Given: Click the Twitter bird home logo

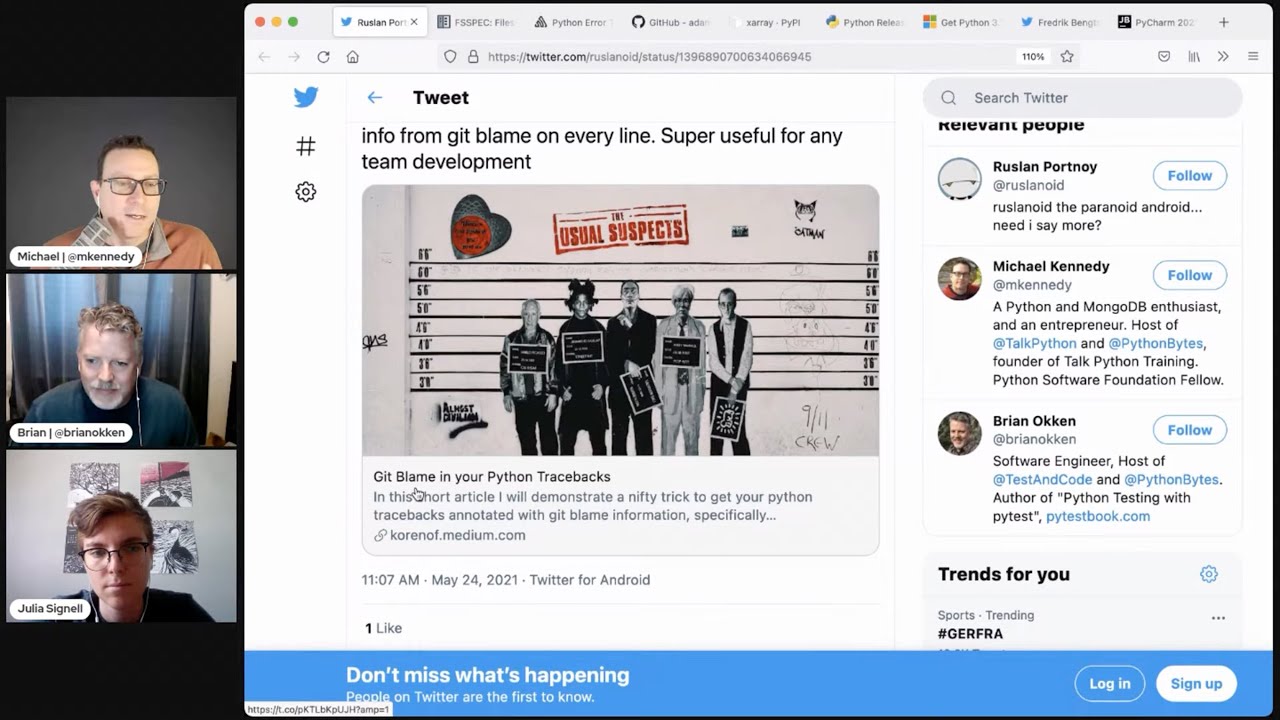Looking at the screenshot, I should tap(306, 97).
